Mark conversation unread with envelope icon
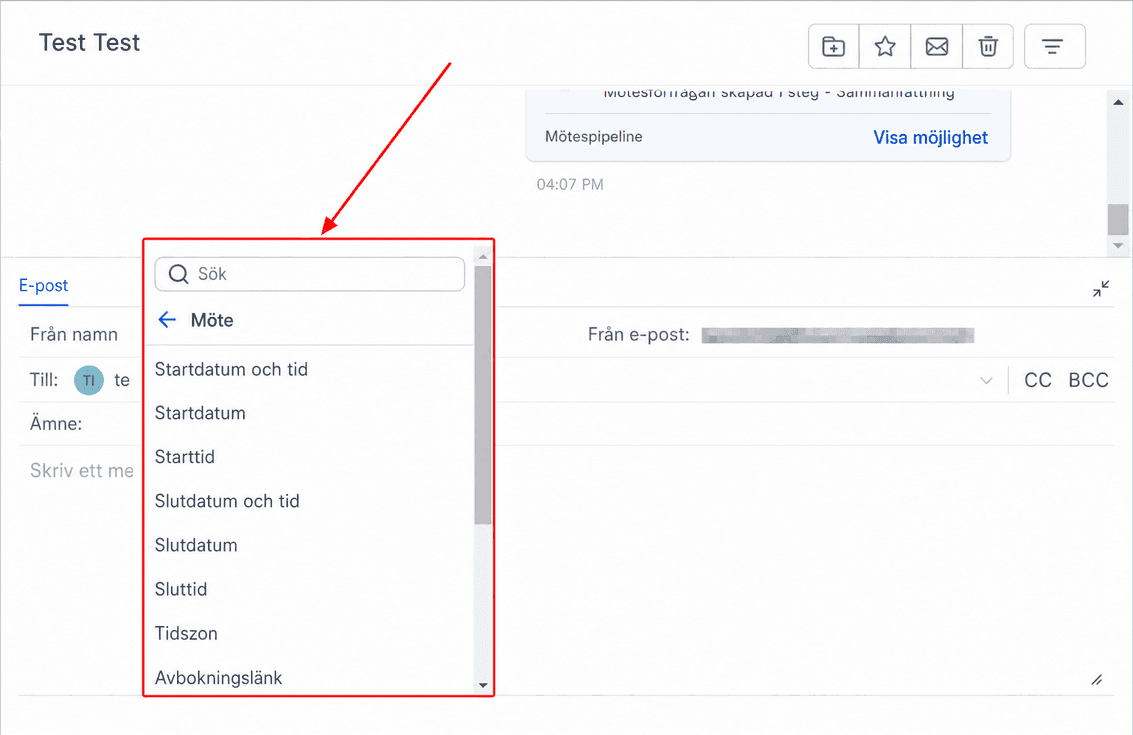The height and width of the screenshot is (735, 1133). pyautogui.click(x=936, y=46)
